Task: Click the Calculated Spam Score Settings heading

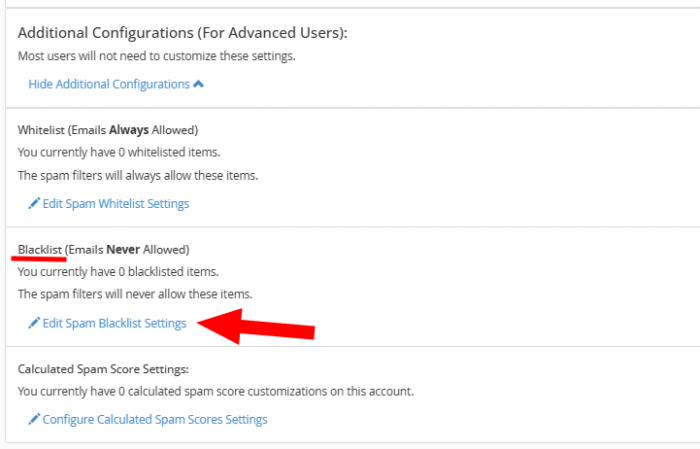Action: pos(103,369)
